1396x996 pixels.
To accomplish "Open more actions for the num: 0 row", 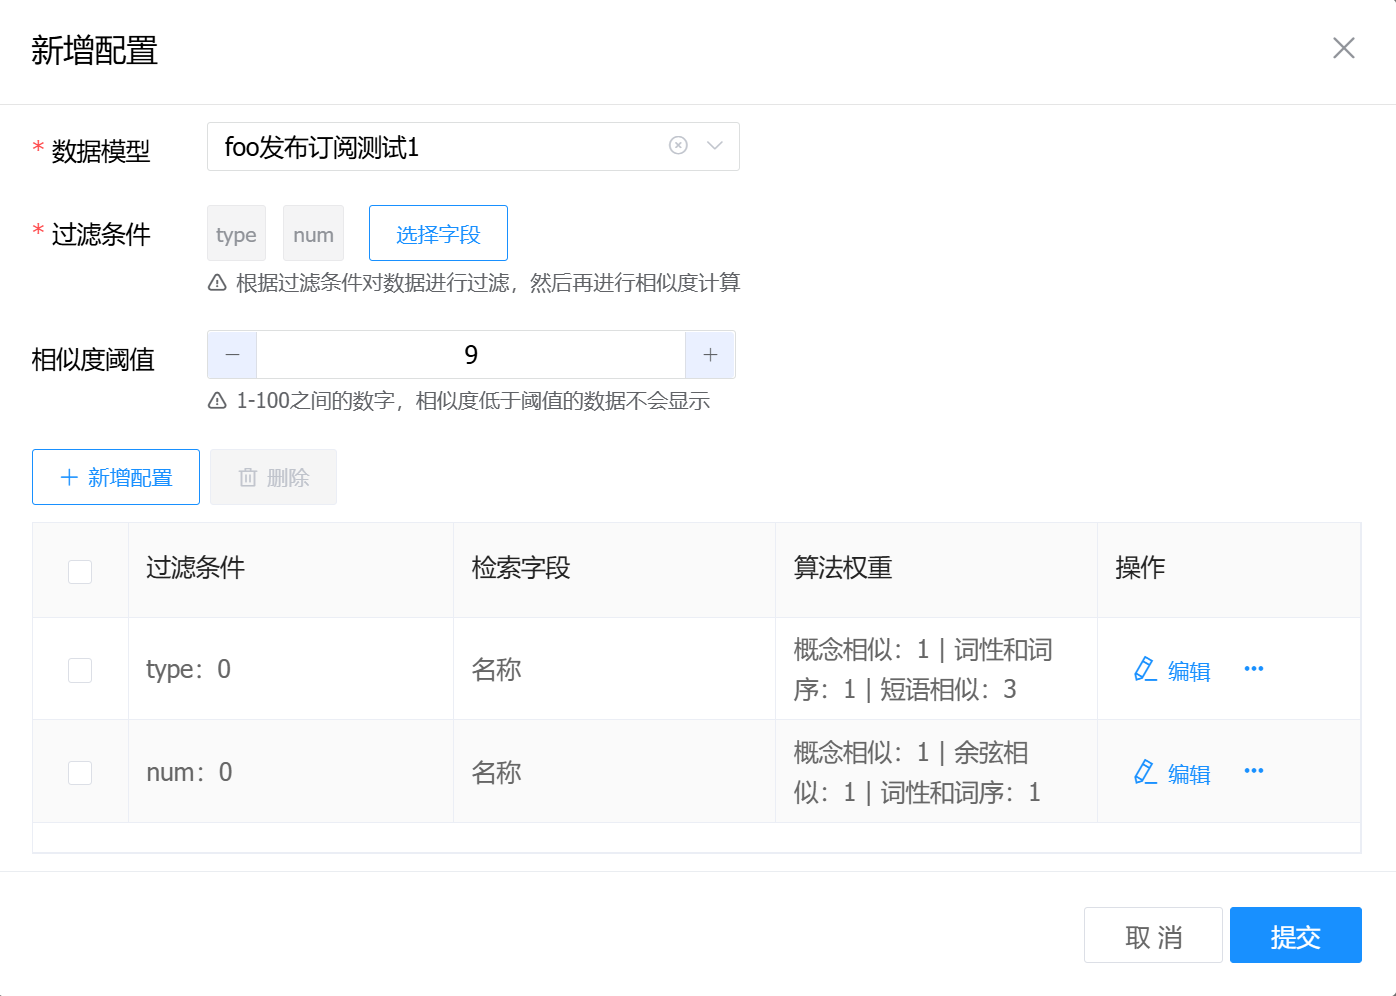I will pyautogui.click(x=1254, y=771).
